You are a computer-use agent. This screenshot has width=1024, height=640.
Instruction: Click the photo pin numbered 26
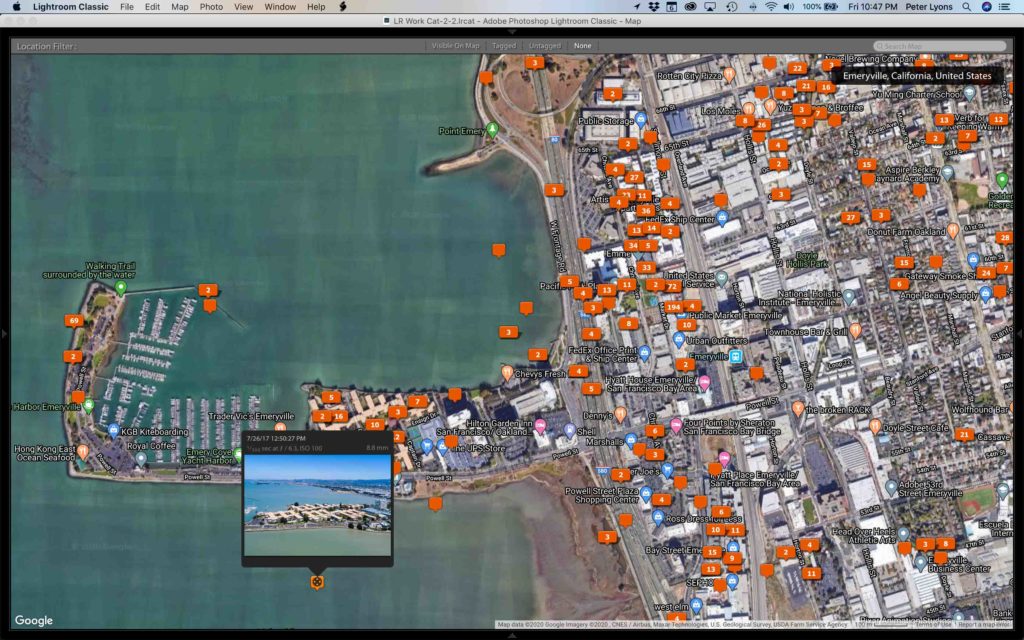(761, 125)
